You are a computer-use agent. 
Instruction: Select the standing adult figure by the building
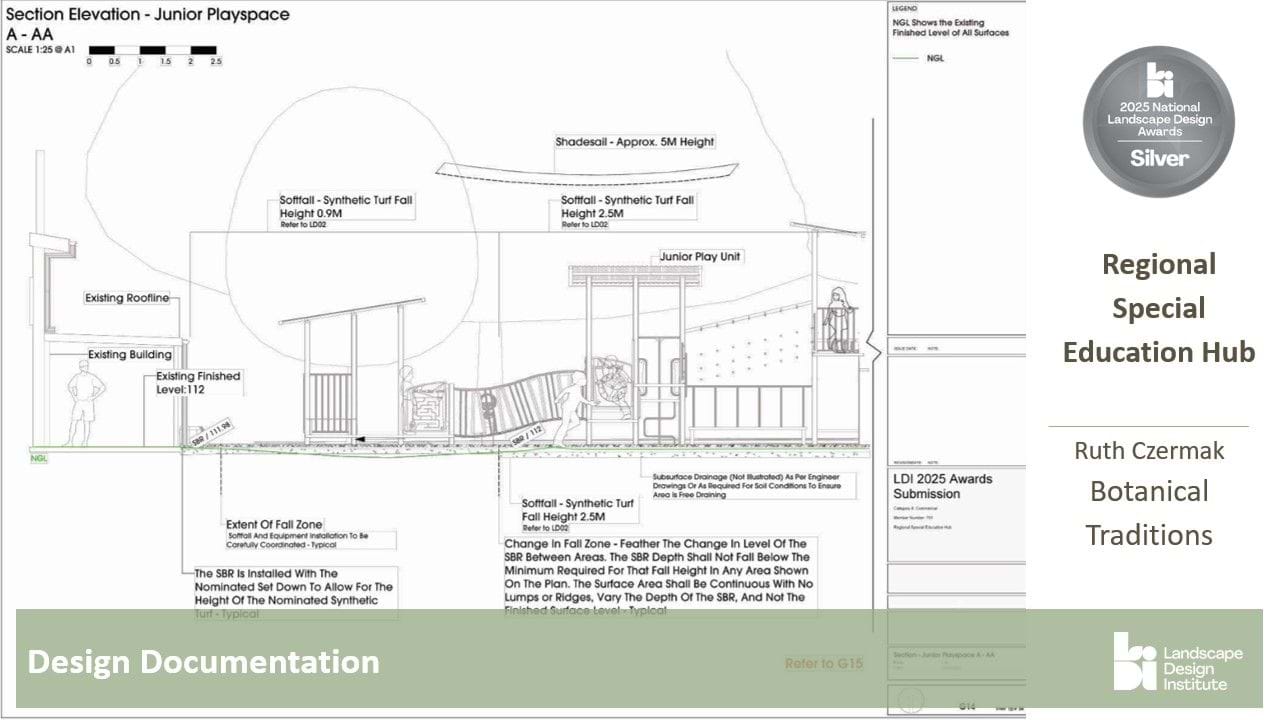[81, 402]
